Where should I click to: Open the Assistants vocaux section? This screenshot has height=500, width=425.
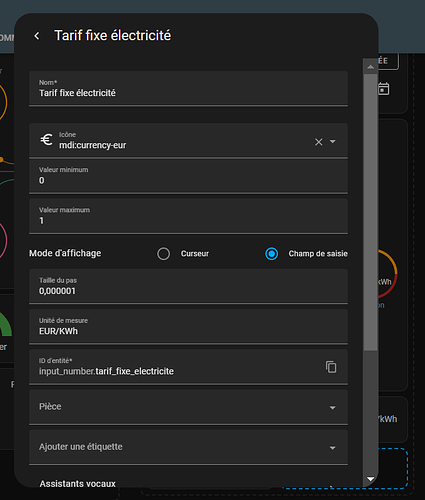click(78, 484)
